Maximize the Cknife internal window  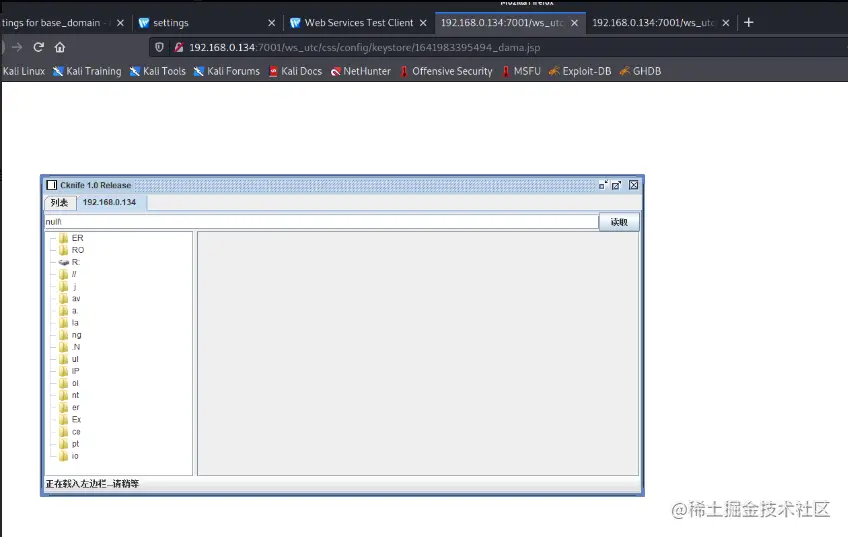(x=617, y=185)
